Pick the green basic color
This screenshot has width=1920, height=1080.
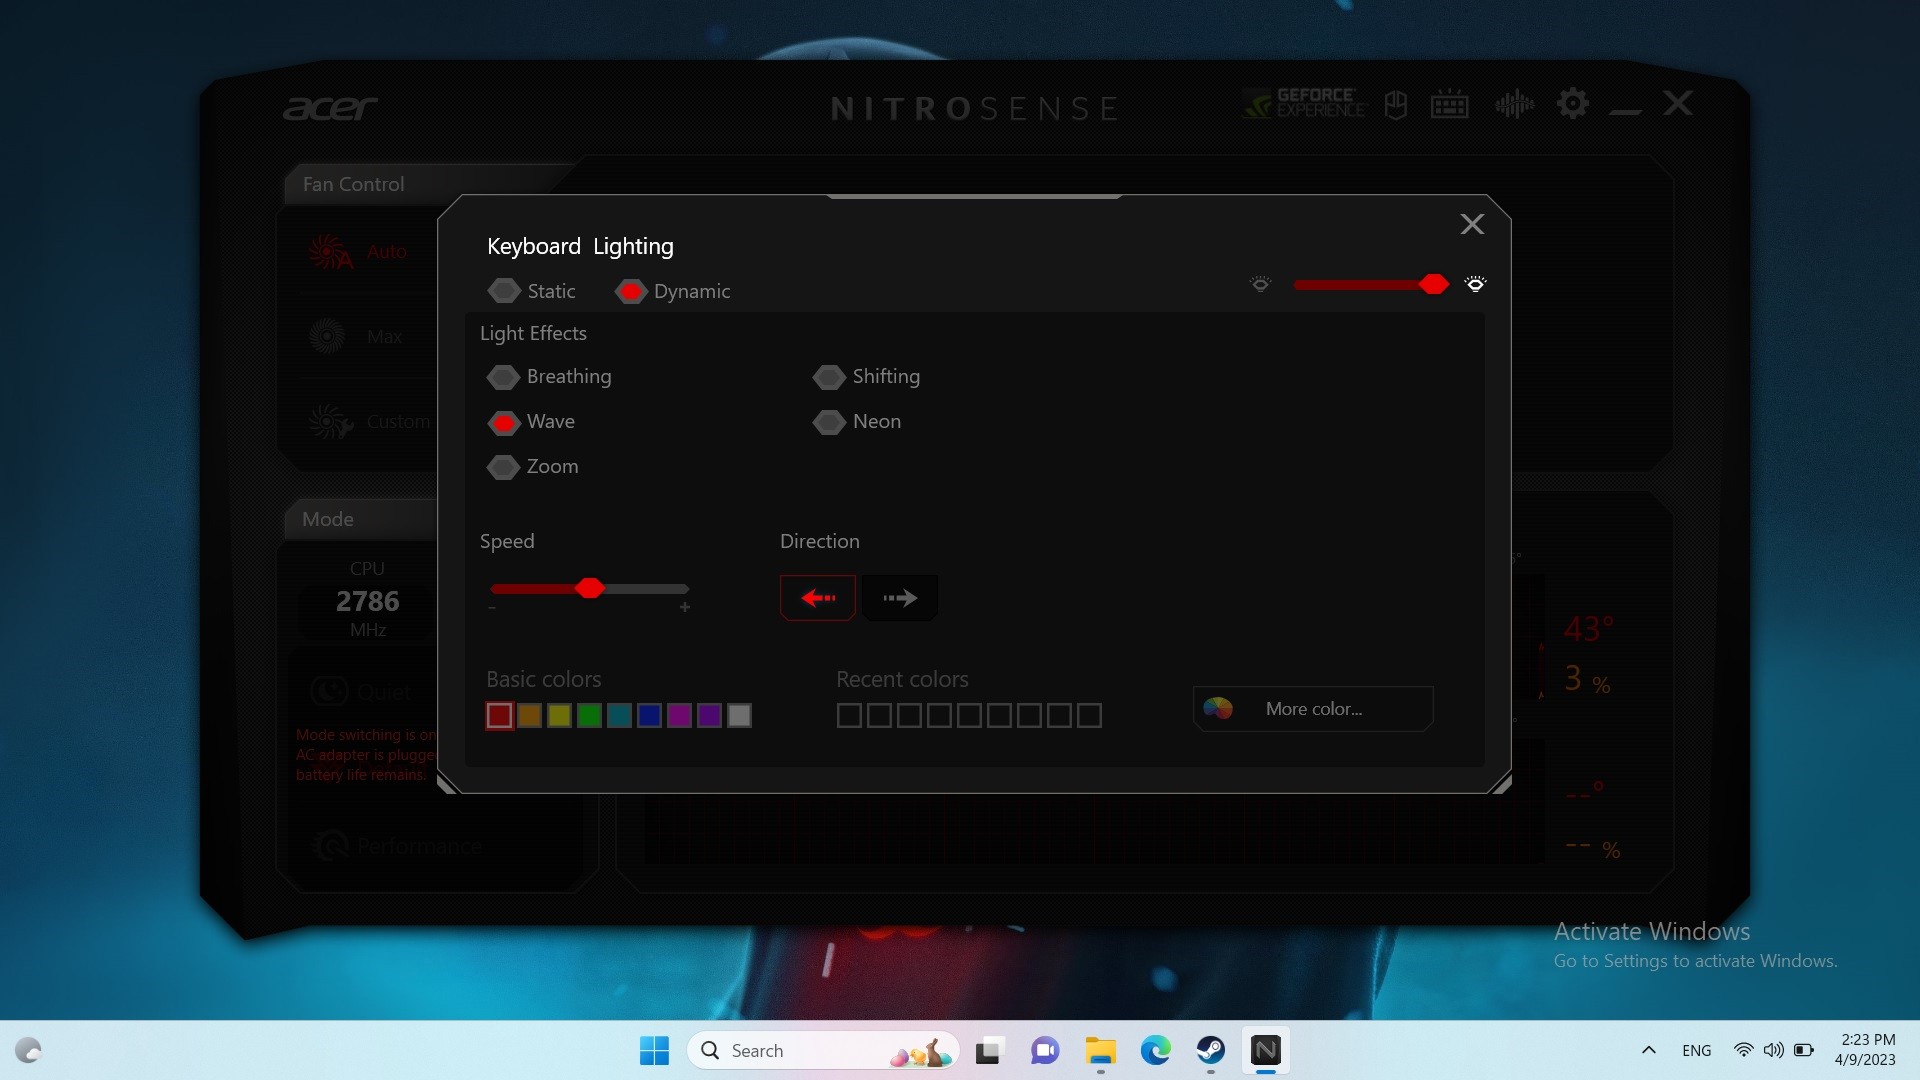click(590, 716)
